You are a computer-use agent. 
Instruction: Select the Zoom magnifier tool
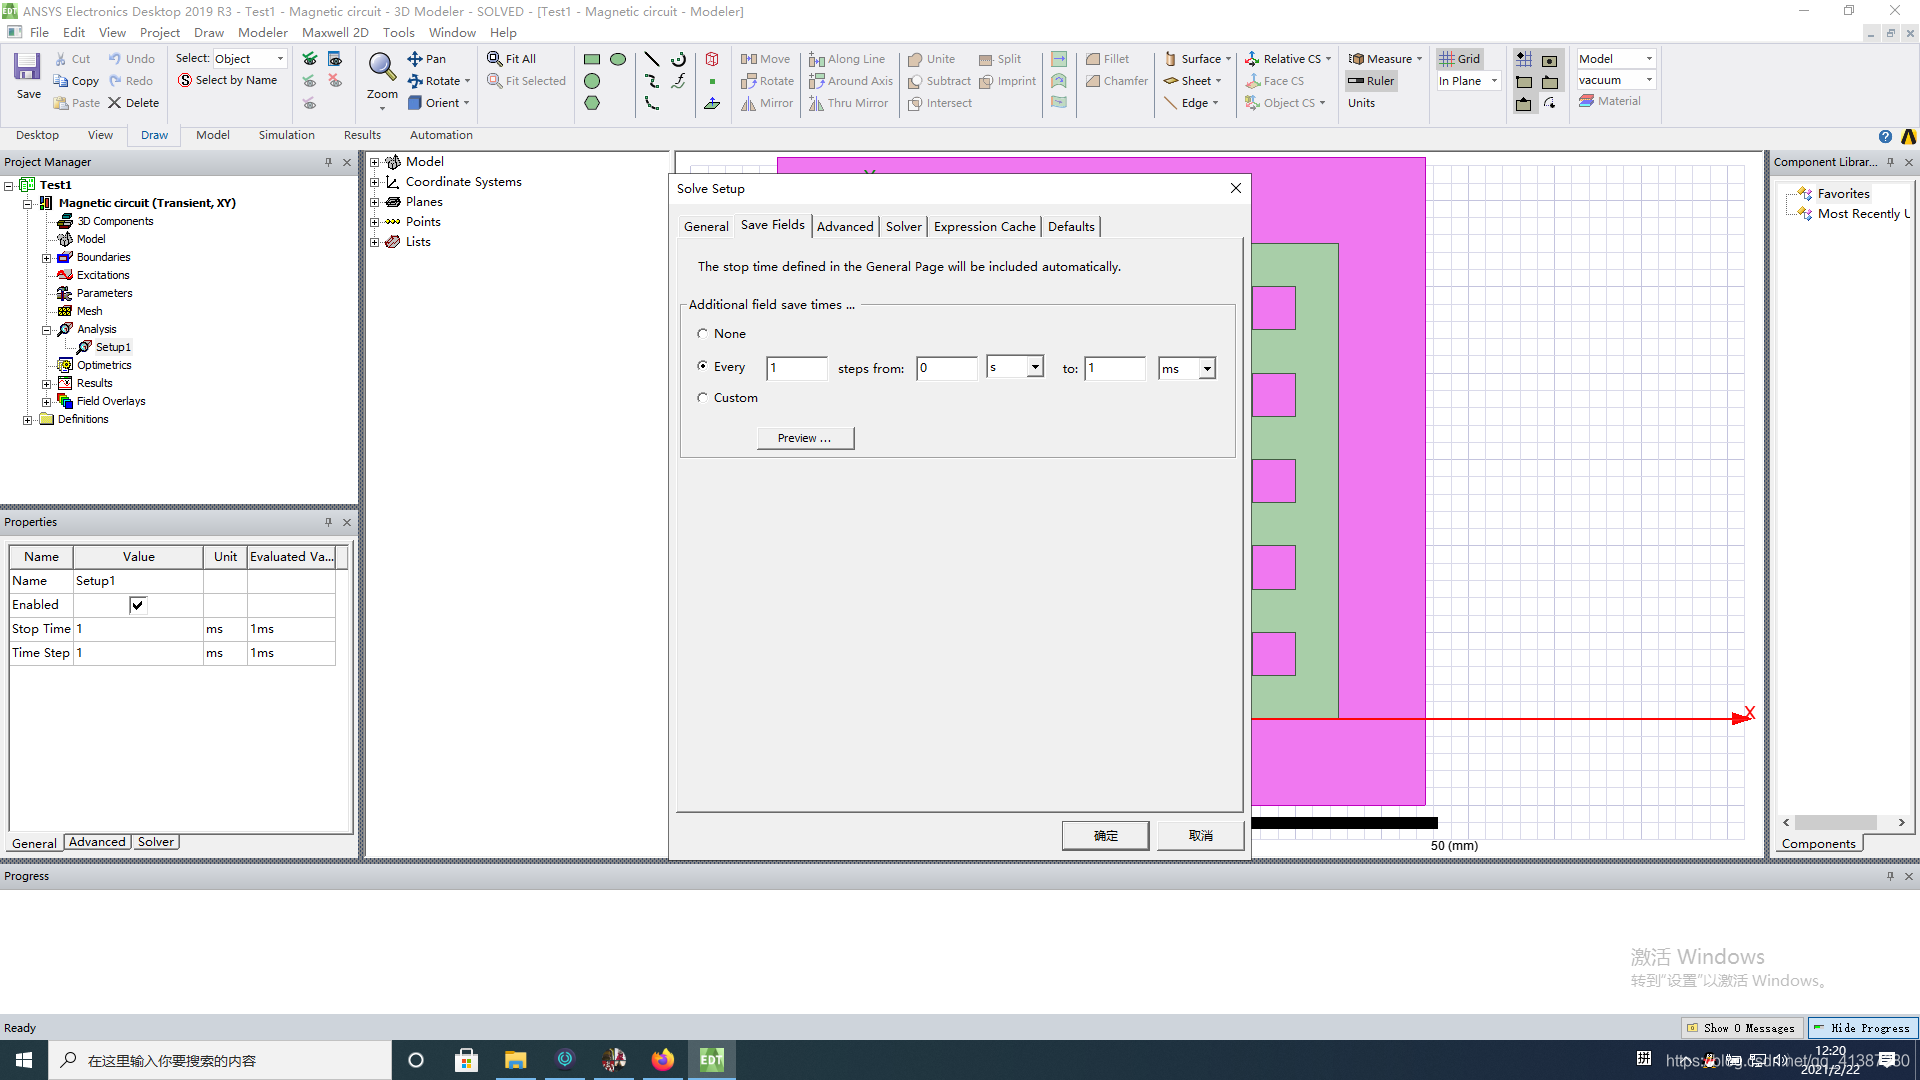coord(382,67)
